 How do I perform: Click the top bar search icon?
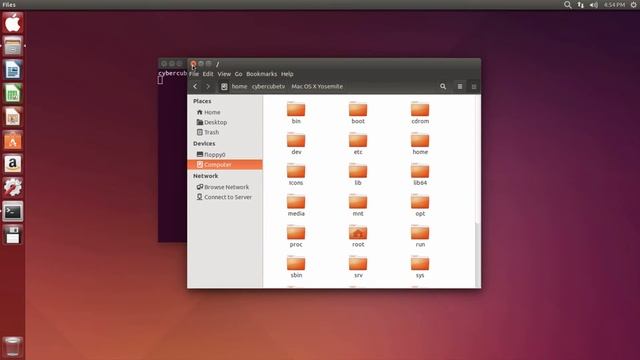click(567, 5)
